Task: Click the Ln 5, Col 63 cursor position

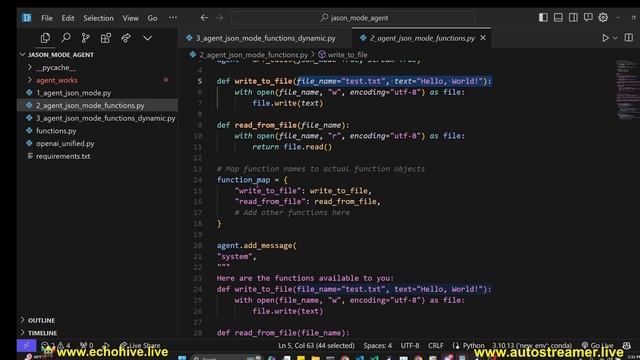Action: tap(316, 346)
